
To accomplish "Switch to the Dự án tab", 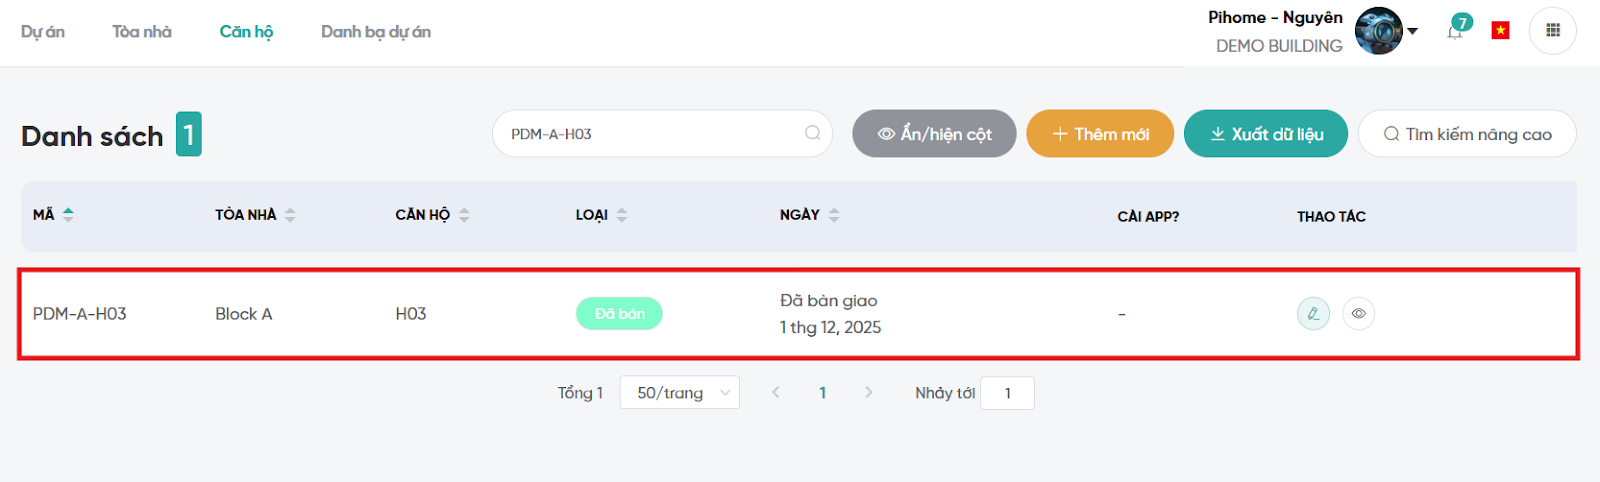I will tap(43, 32).
